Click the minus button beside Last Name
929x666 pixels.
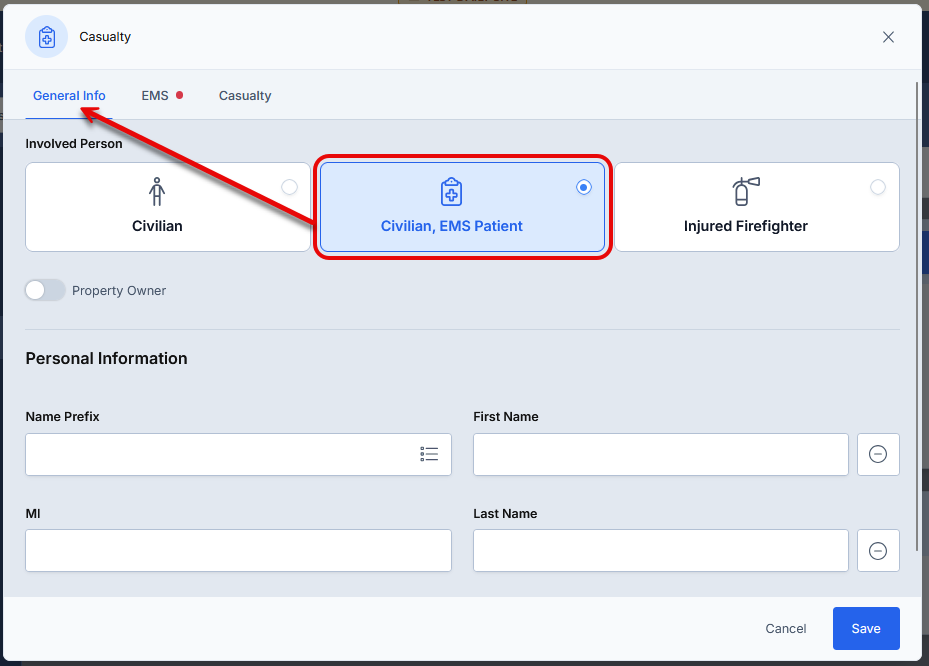[878, 550]
